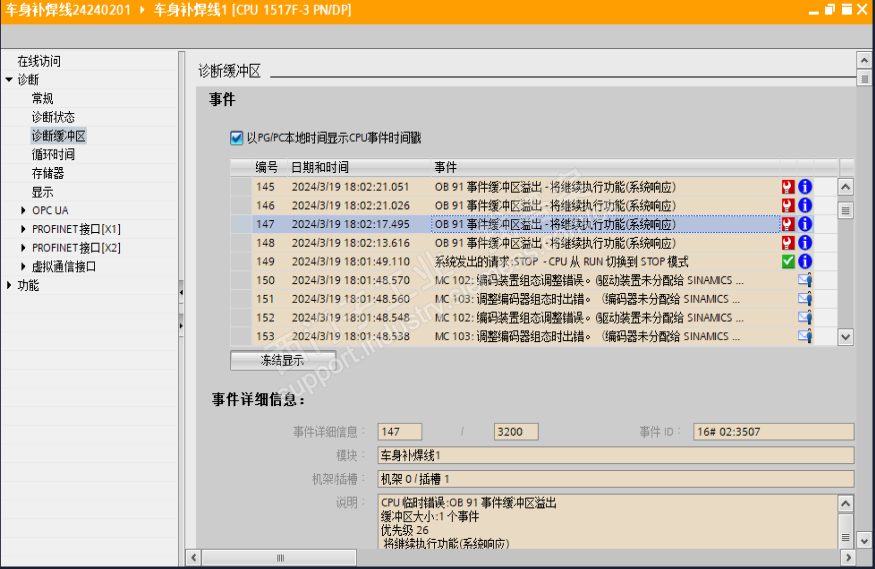The image size is (875, 569).
Task: Click the red wrench icon in row 146
Action: [x=787, y=205]
